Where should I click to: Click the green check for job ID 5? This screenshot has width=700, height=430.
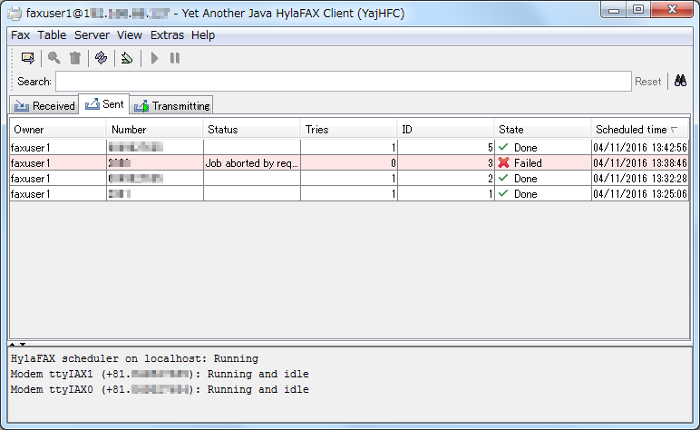(504, 147)
